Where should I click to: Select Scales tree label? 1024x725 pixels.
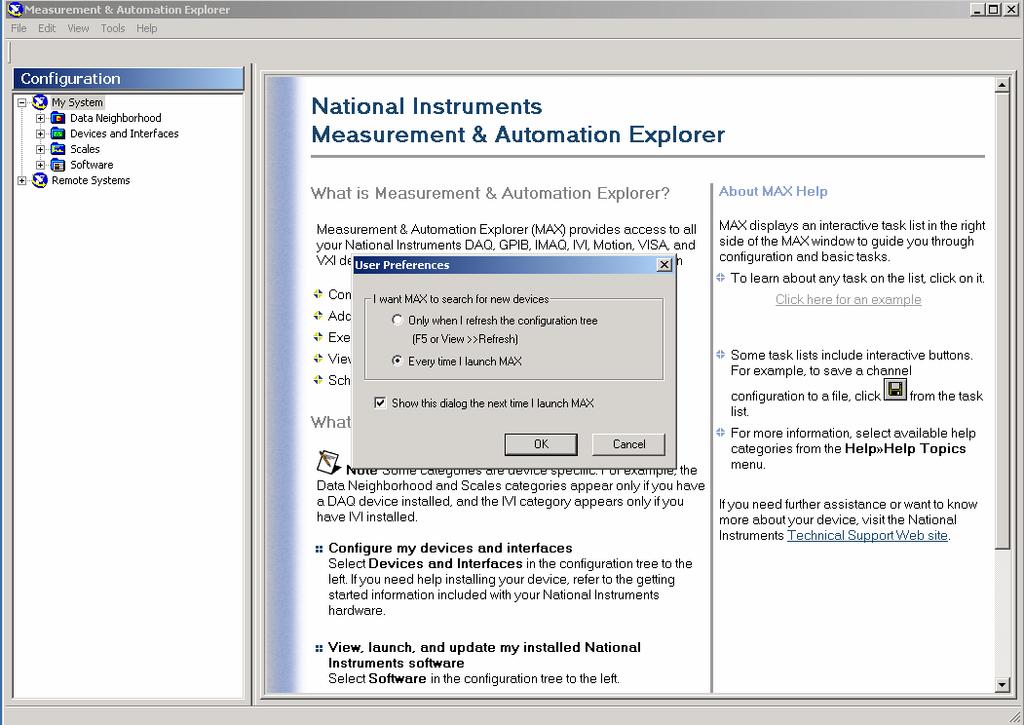[85, 150]
